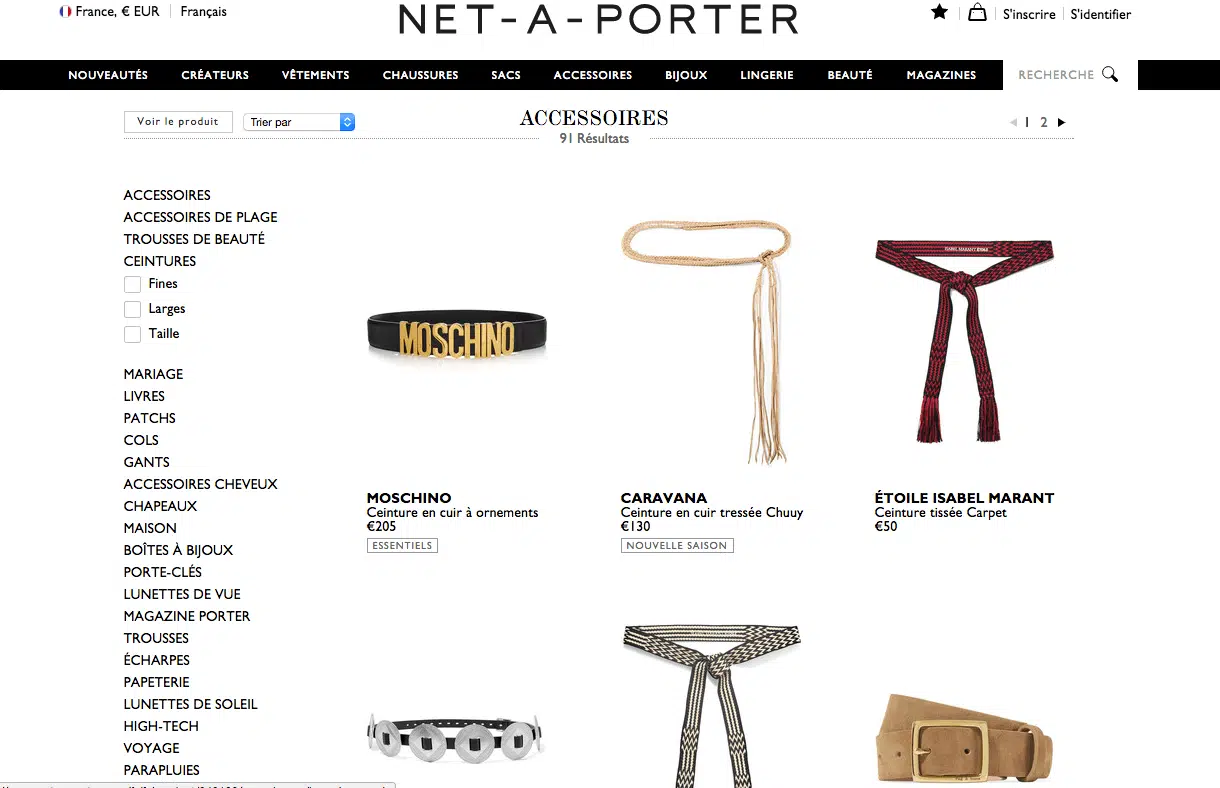Tick the Fines checkbox

tap(132, 284)
